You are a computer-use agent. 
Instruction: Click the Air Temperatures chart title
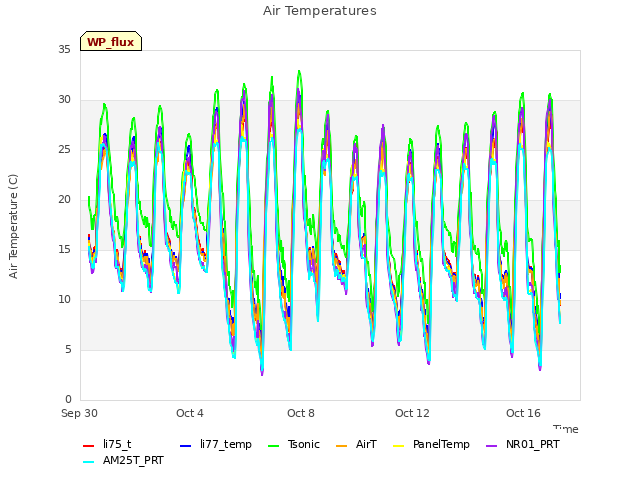[x=320, y=11]
